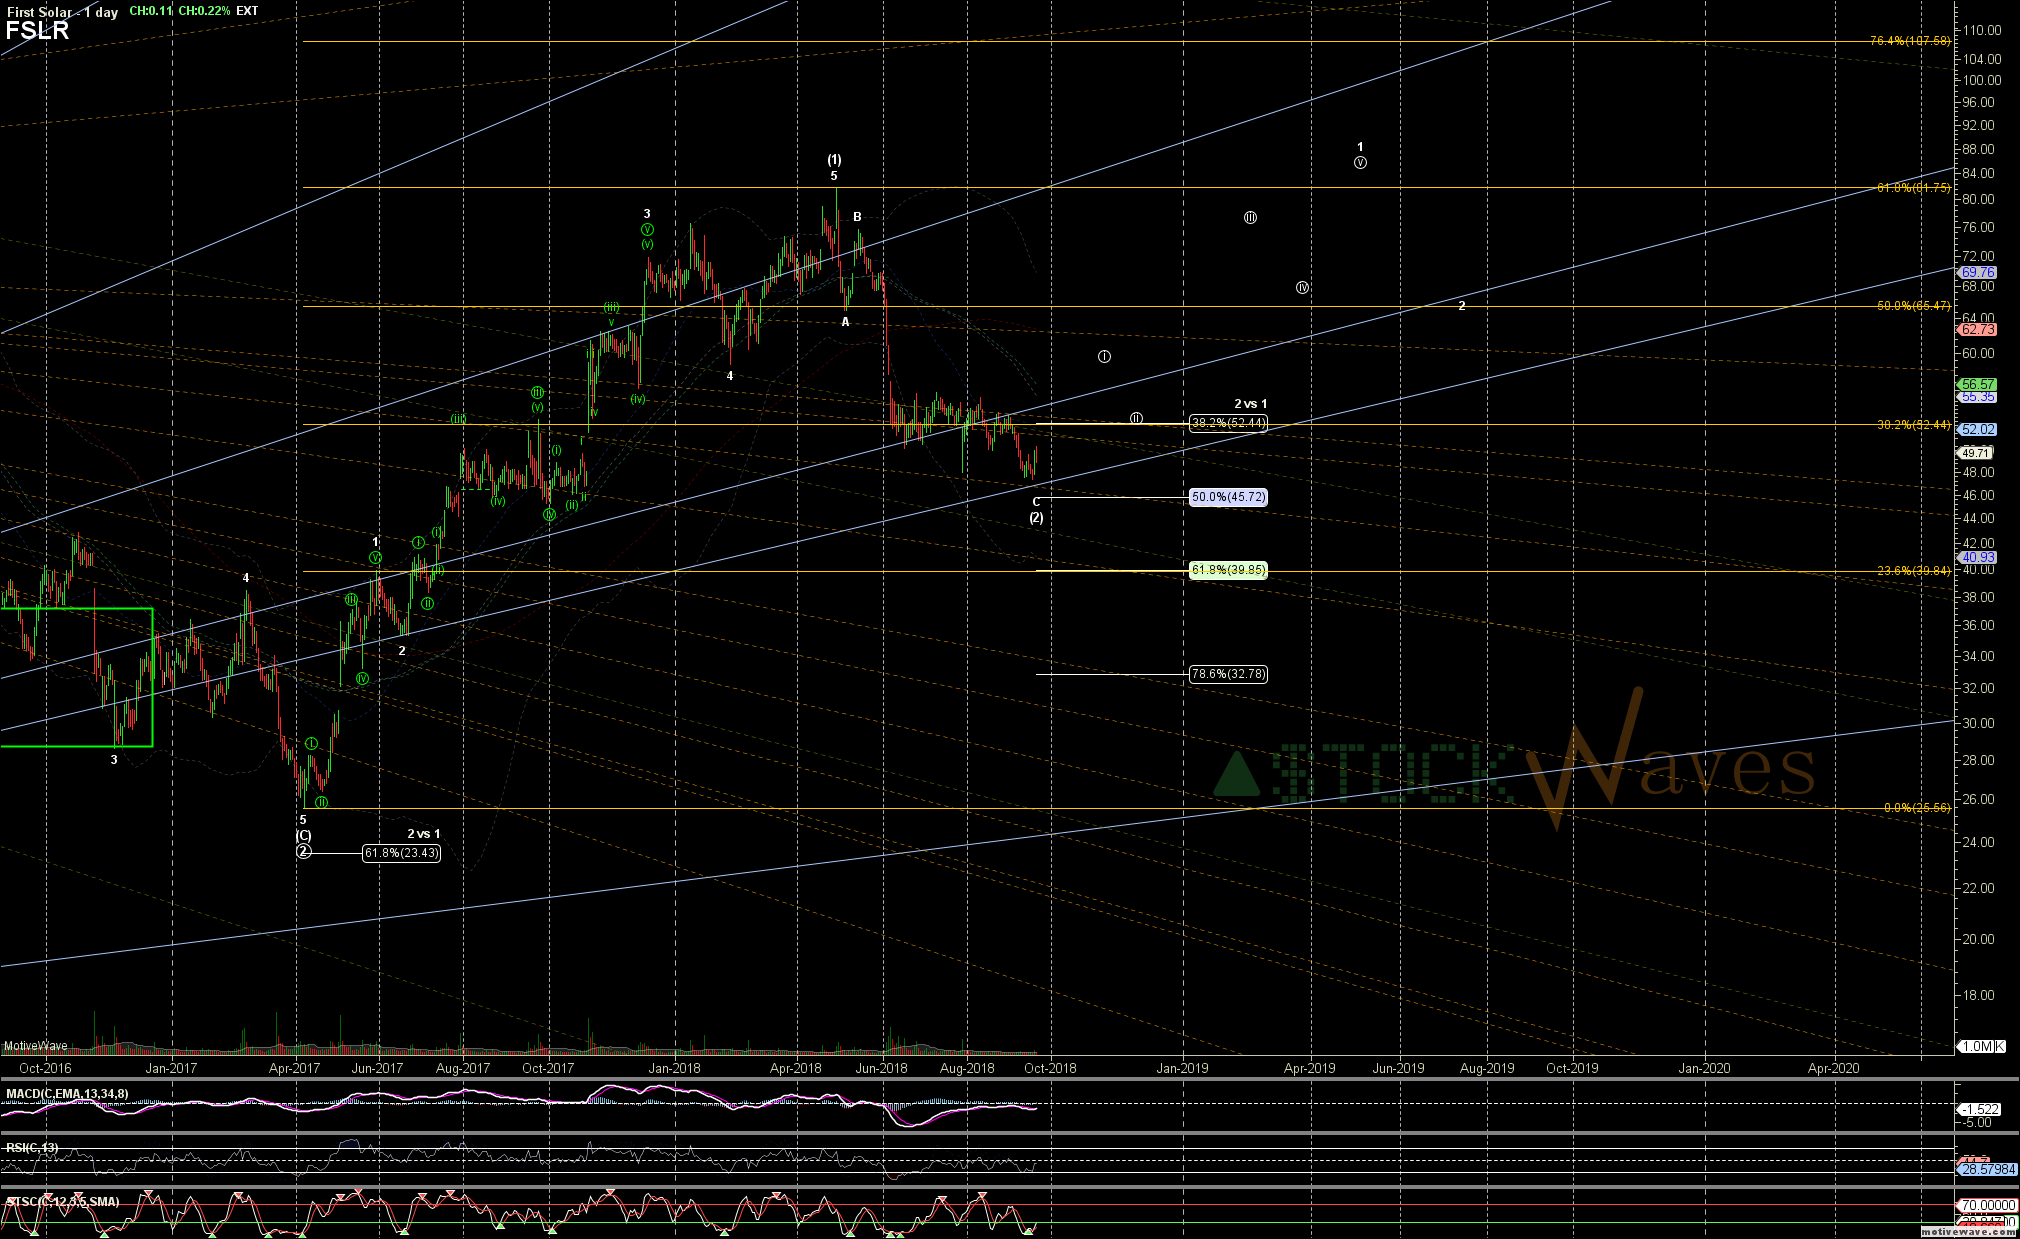
Task: Click the Jun-2019 date axis label
Action: 1398,1068
